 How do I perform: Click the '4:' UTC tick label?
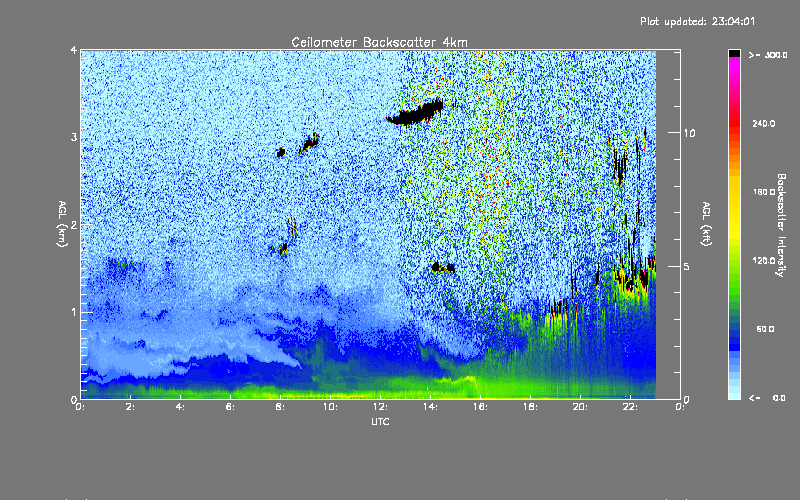point(181,407)
